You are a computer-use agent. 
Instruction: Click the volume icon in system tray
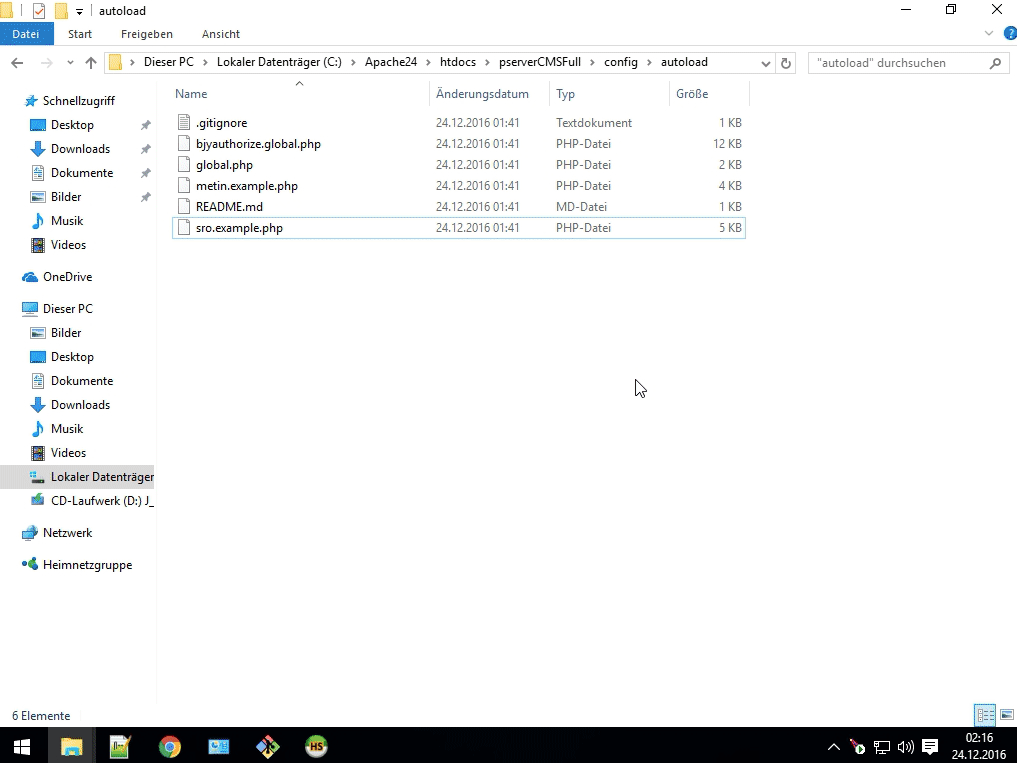tap(906, 747)
